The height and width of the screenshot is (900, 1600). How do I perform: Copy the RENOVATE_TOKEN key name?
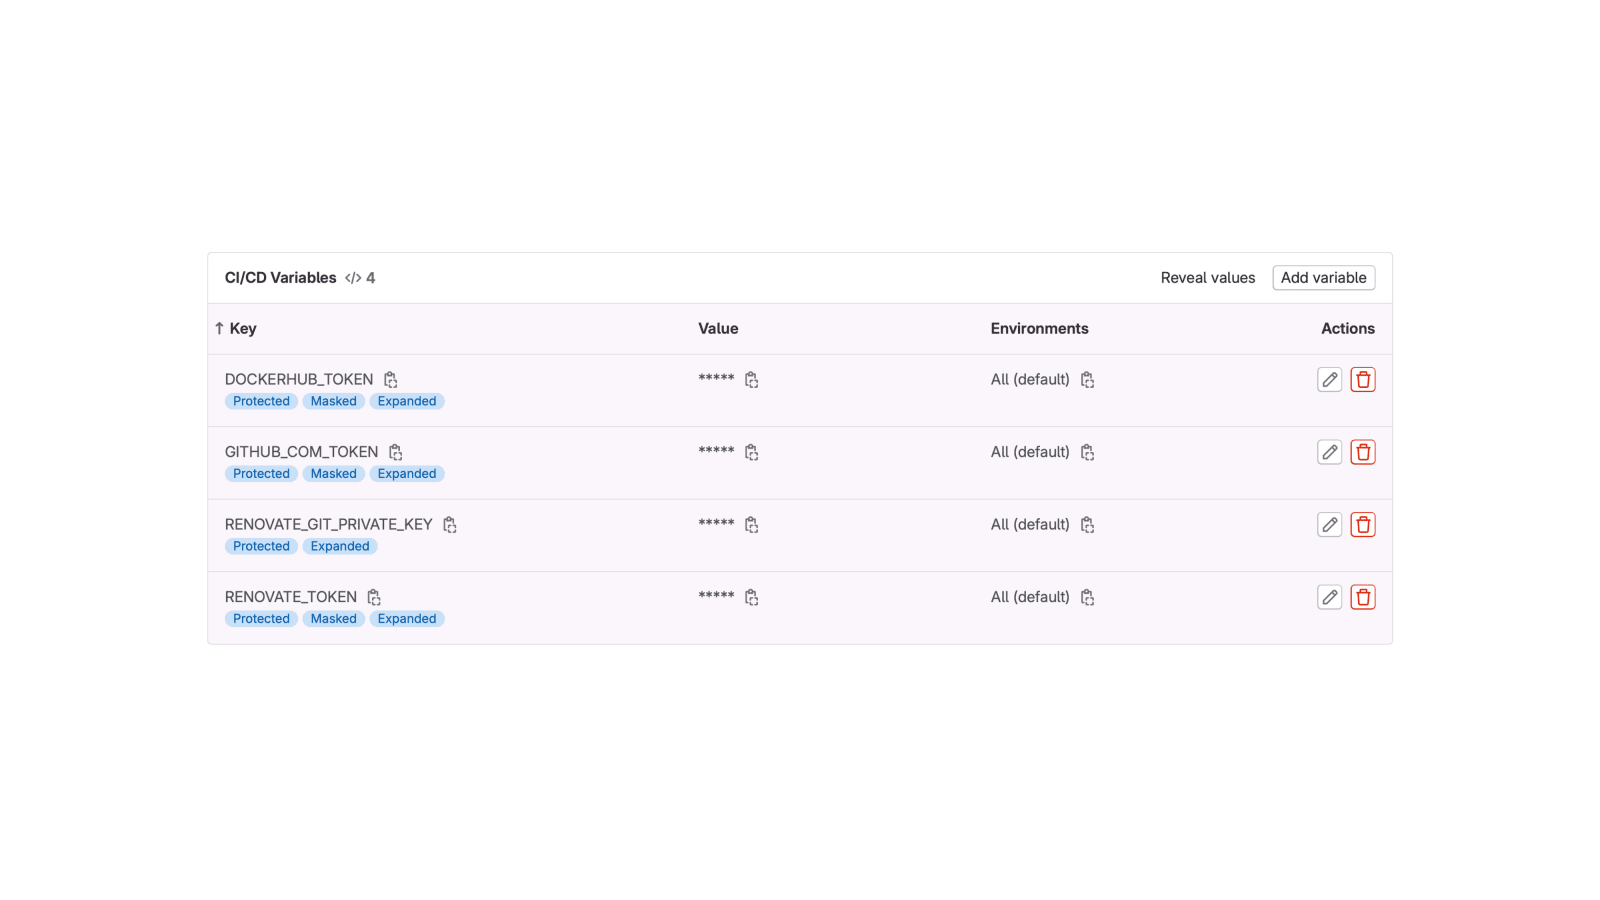373,597
